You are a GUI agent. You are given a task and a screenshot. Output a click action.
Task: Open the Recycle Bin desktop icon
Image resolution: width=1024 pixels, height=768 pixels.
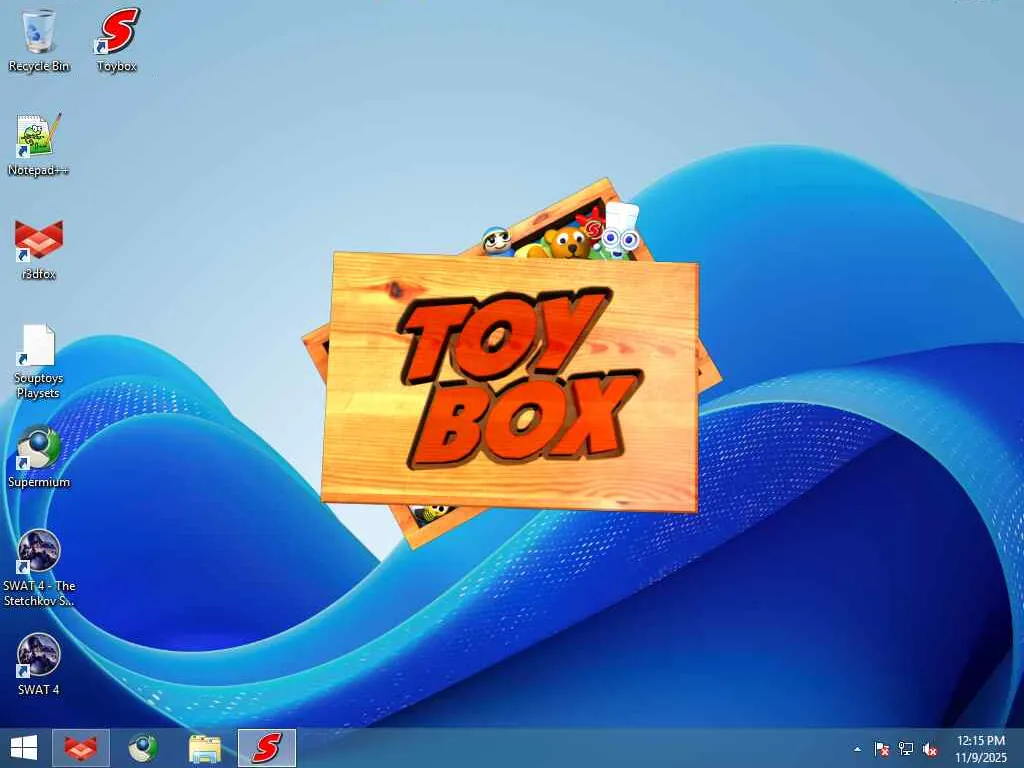coord(39,39)
